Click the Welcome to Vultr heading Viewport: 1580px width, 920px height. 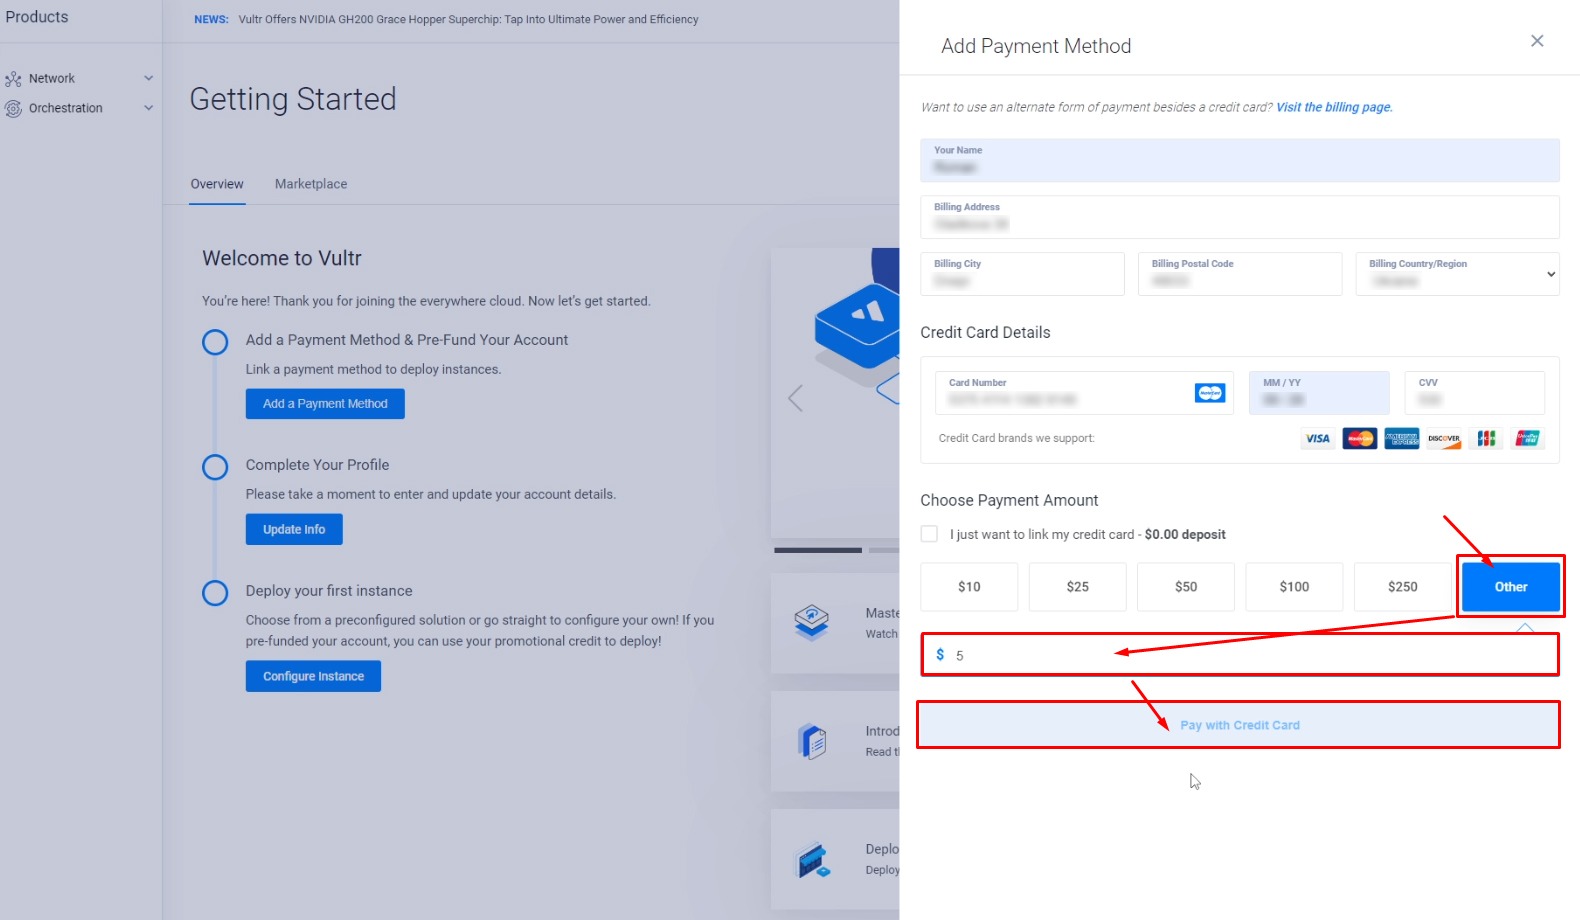point(282,258)
